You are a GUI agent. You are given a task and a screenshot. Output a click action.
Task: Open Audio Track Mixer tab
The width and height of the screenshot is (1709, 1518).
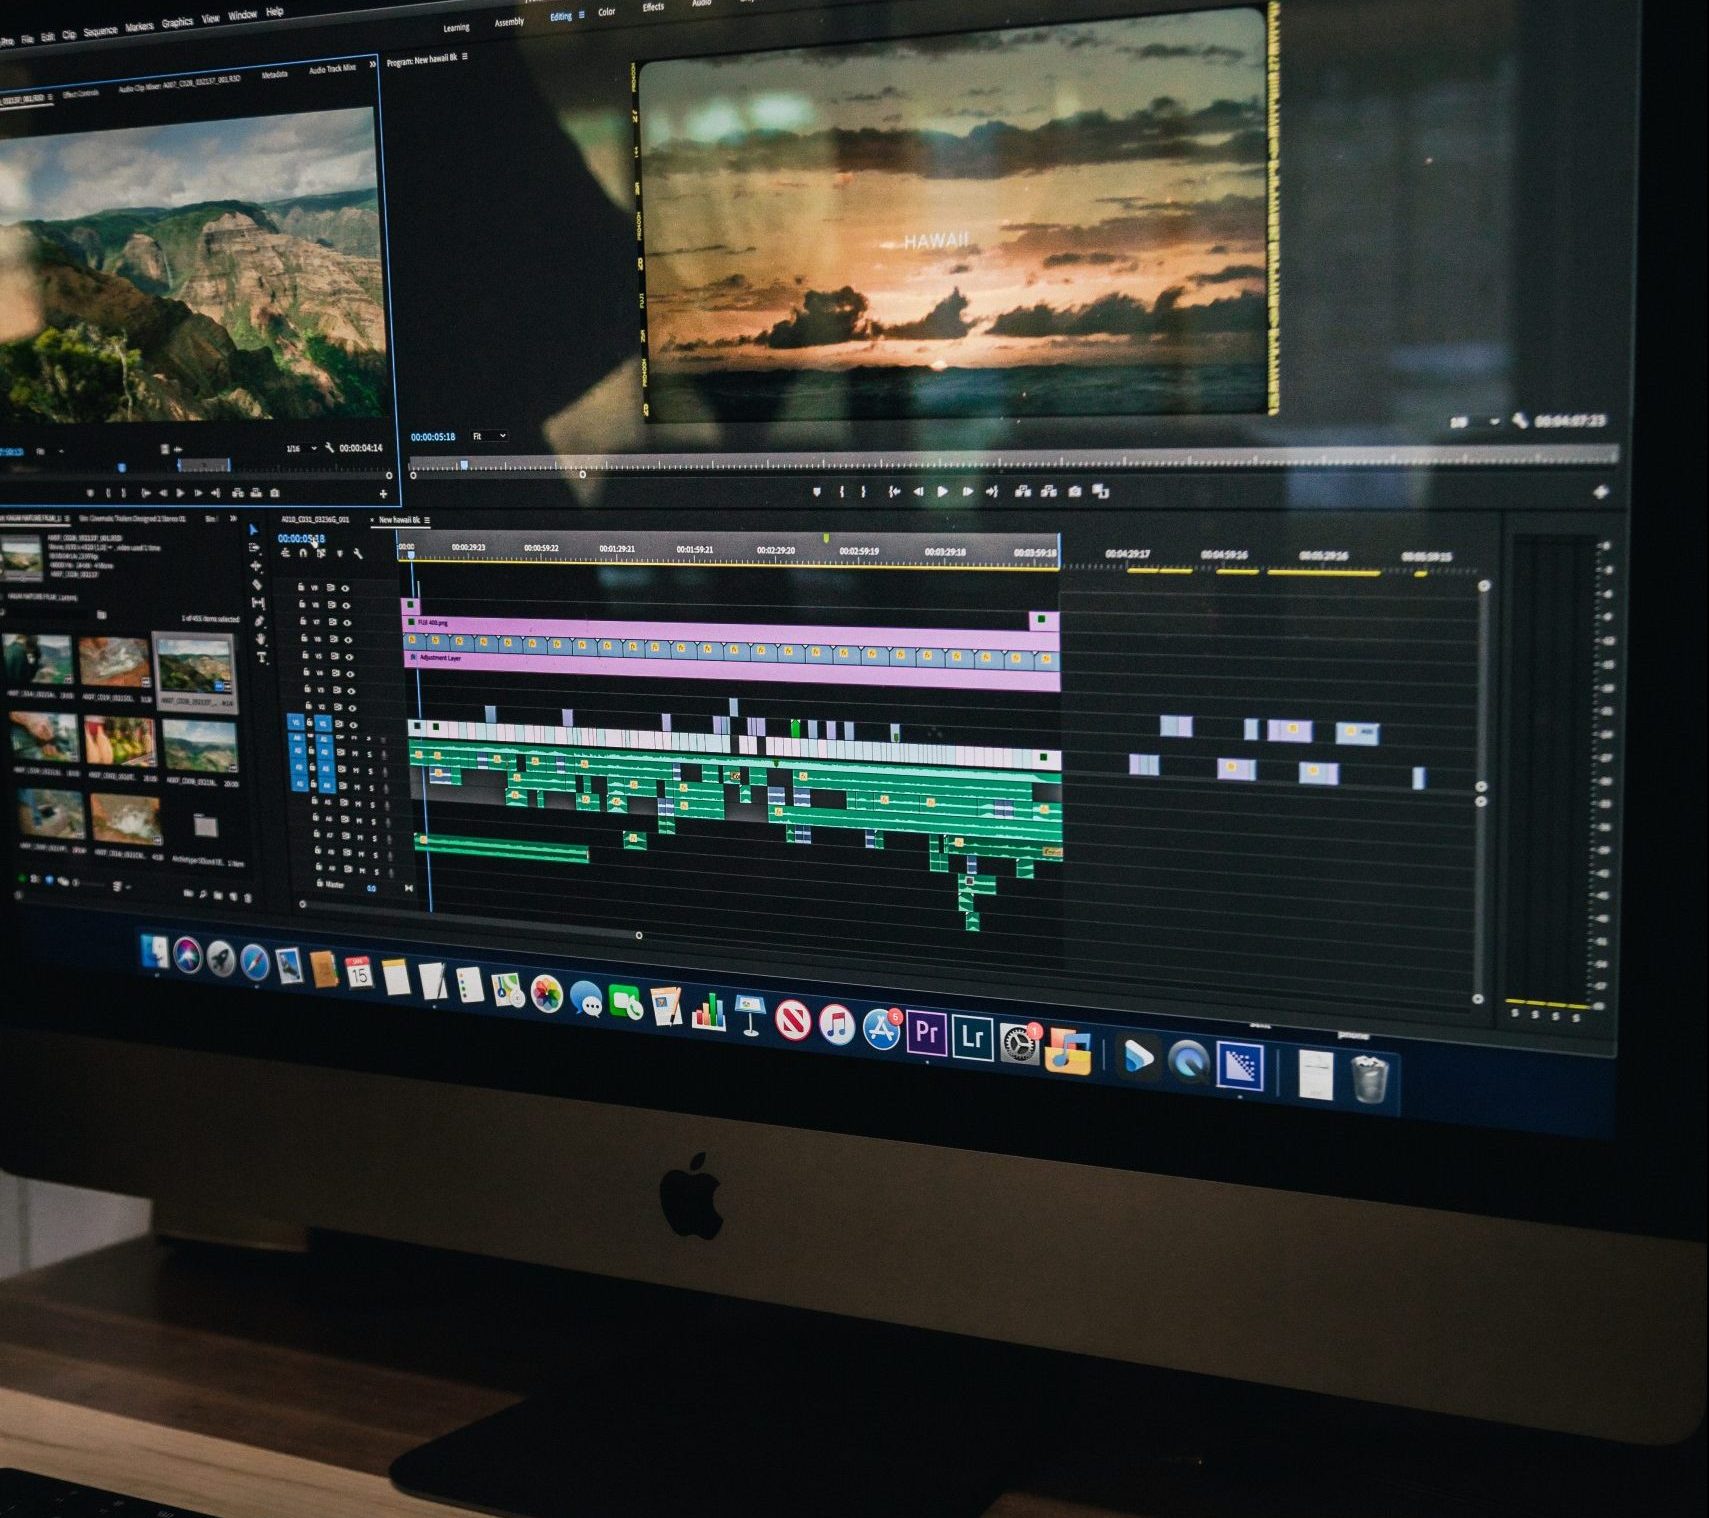click(x=333, y=69)
